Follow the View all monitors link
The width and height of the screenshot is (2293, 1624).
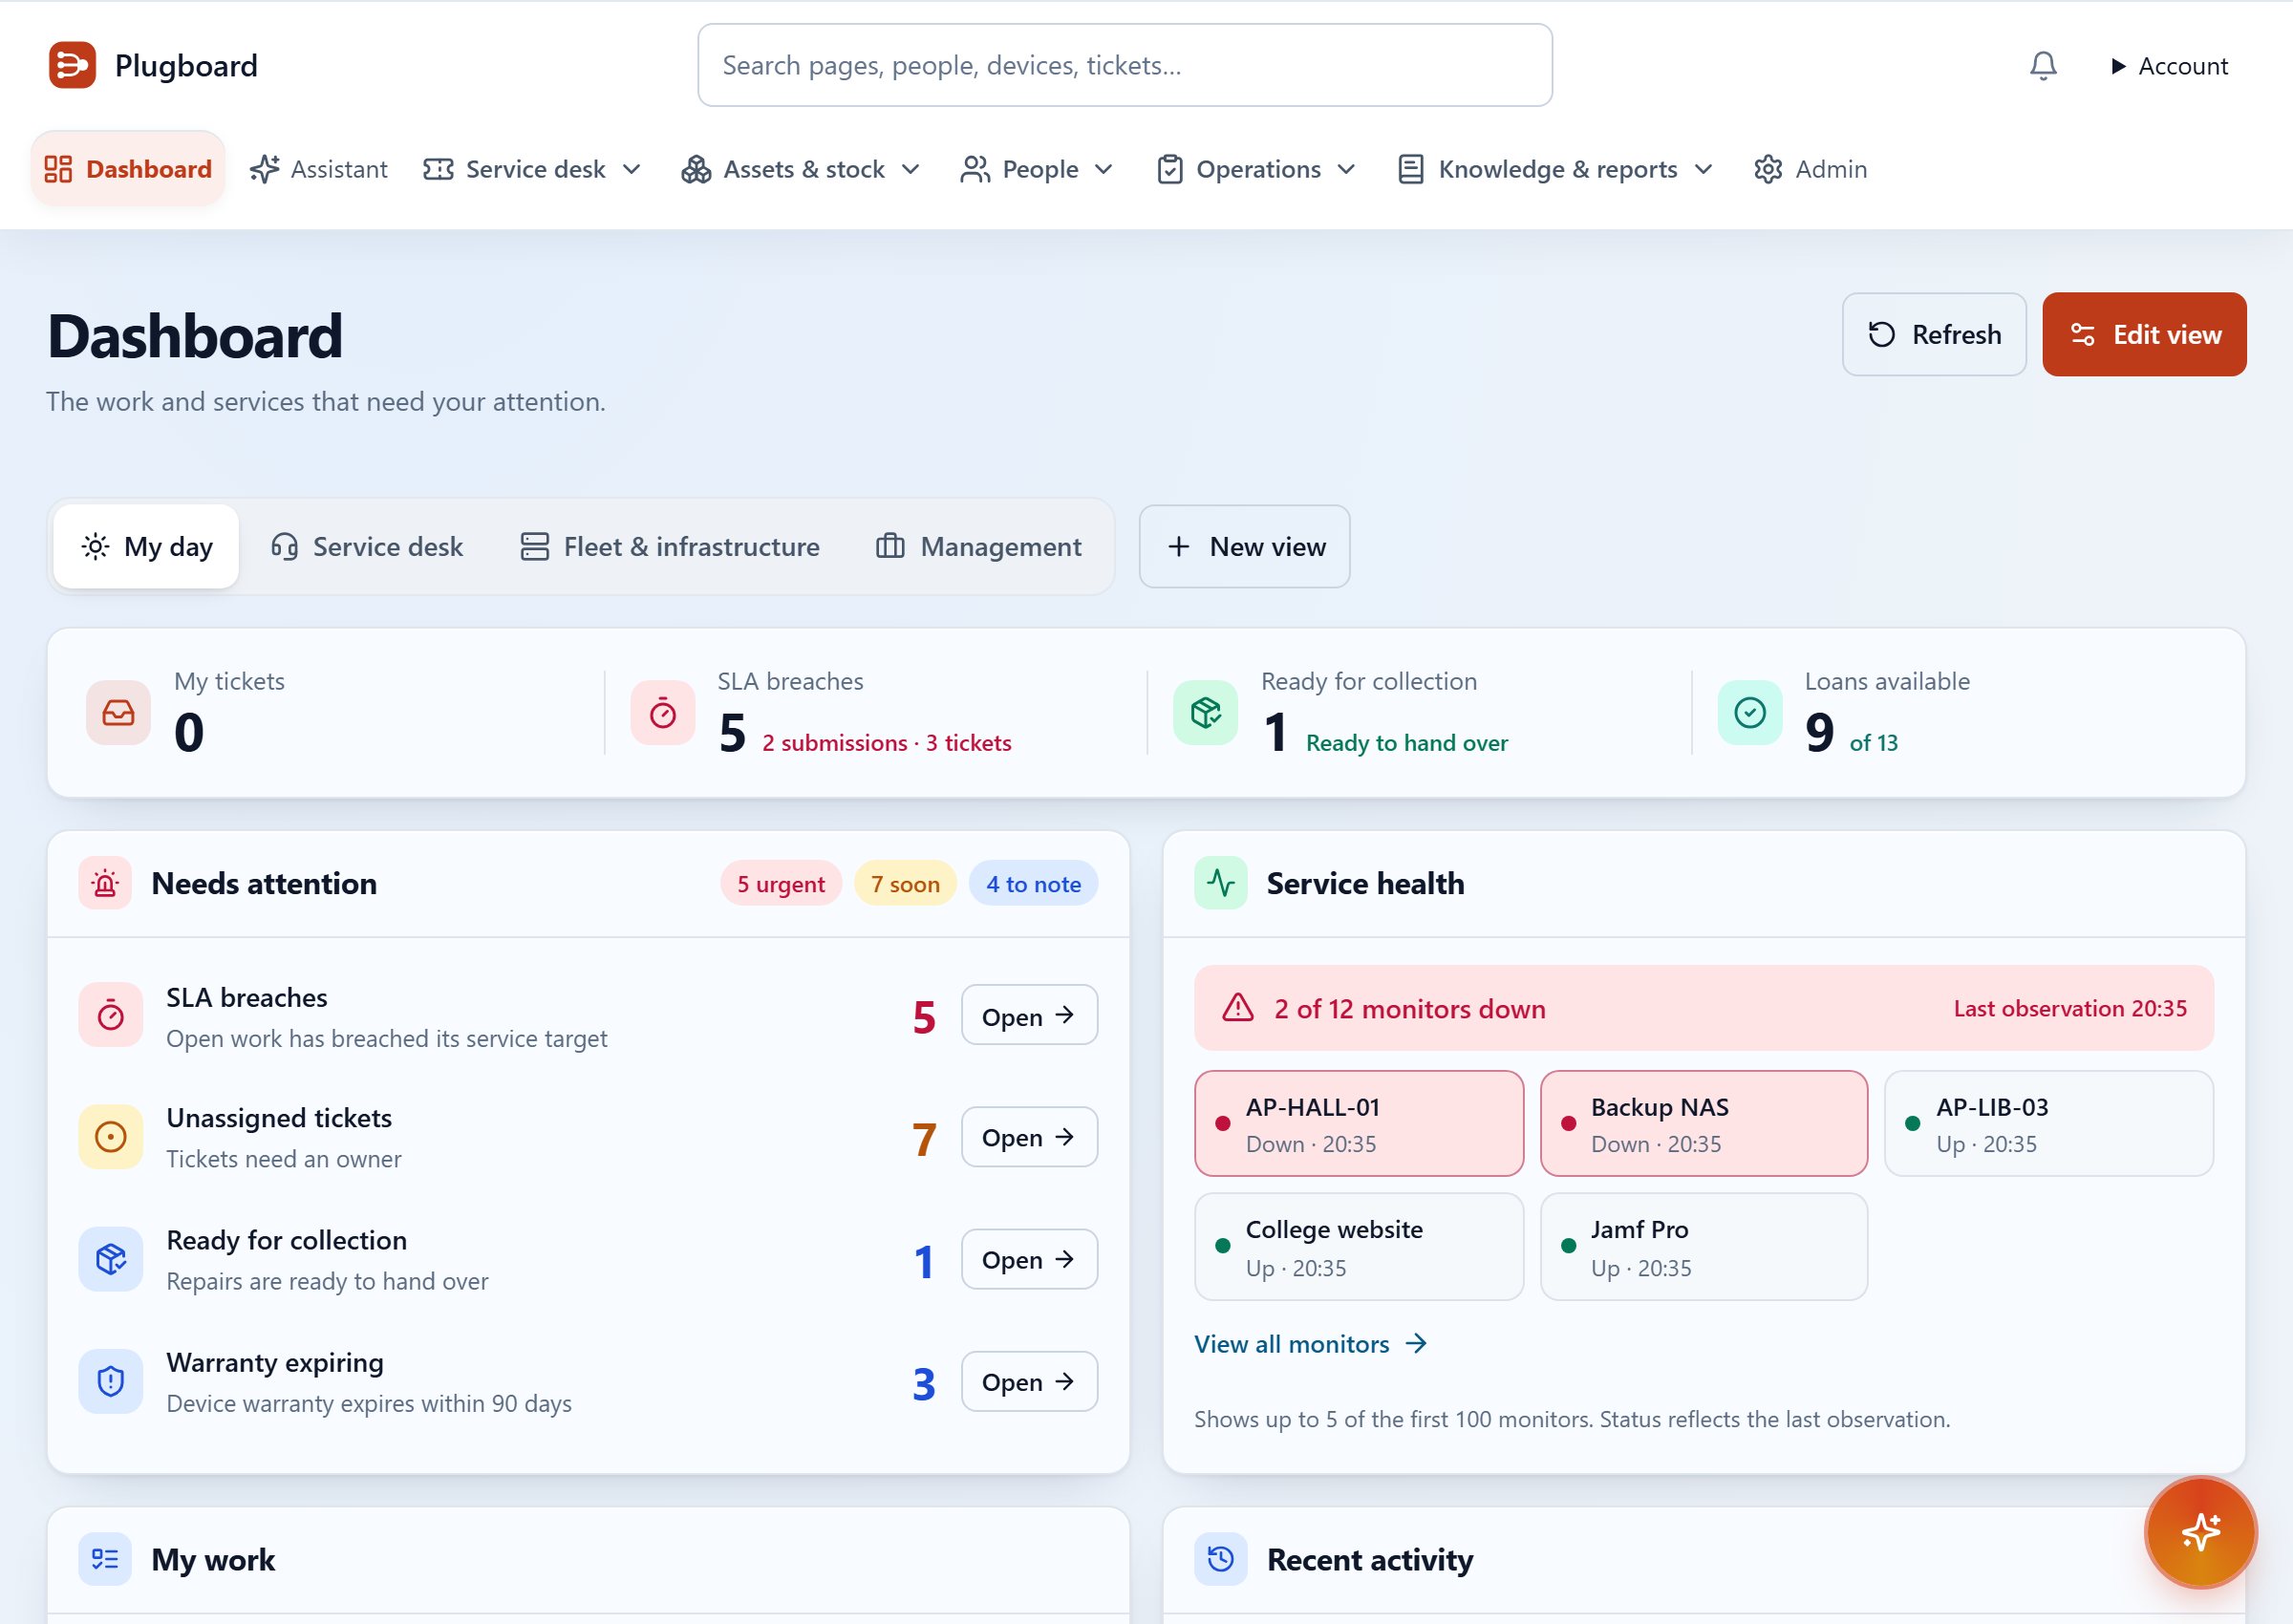[1310, 1344]
